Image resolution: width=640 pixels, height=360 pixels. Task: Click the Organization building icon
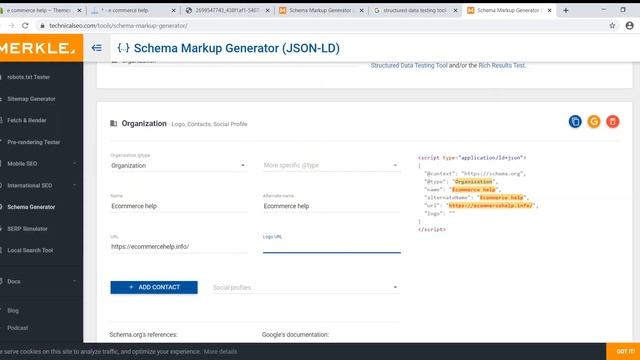point(113,123)
